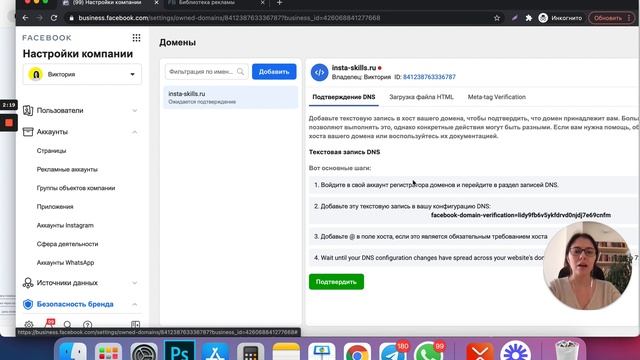Image resolution: width=640 pixels, height=360 pixels.
Task: Open Keynote from the dock
Action: [322, 351]
